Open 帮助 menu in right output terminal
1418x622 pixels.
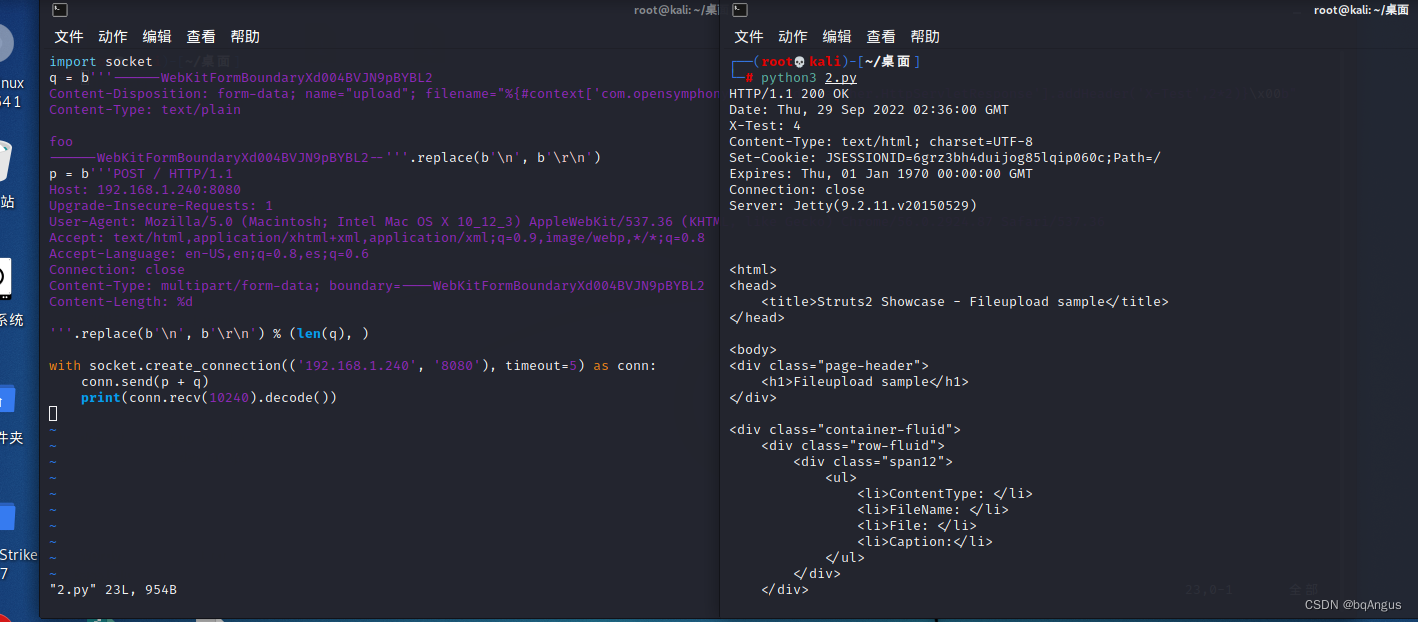tap(925, 37)
